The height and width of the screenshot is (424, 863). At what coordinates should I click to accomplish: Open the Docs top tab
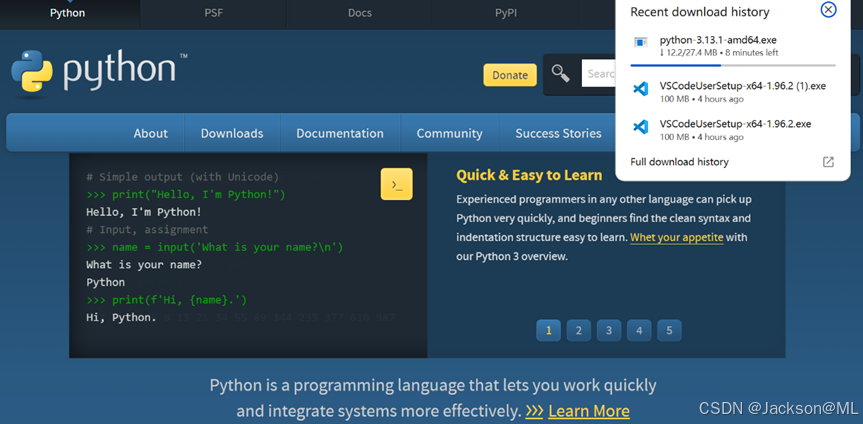360,13
